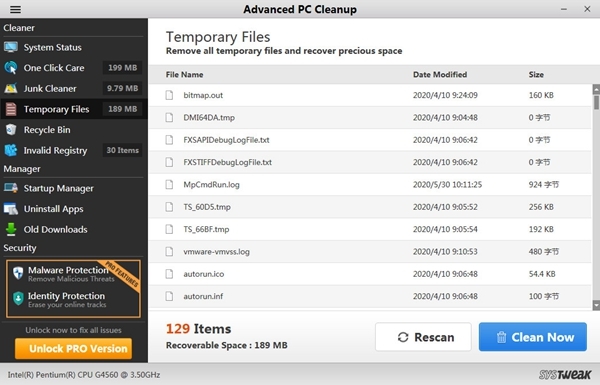Click the Old Downloads arrow icon

[x=11, y=230]
